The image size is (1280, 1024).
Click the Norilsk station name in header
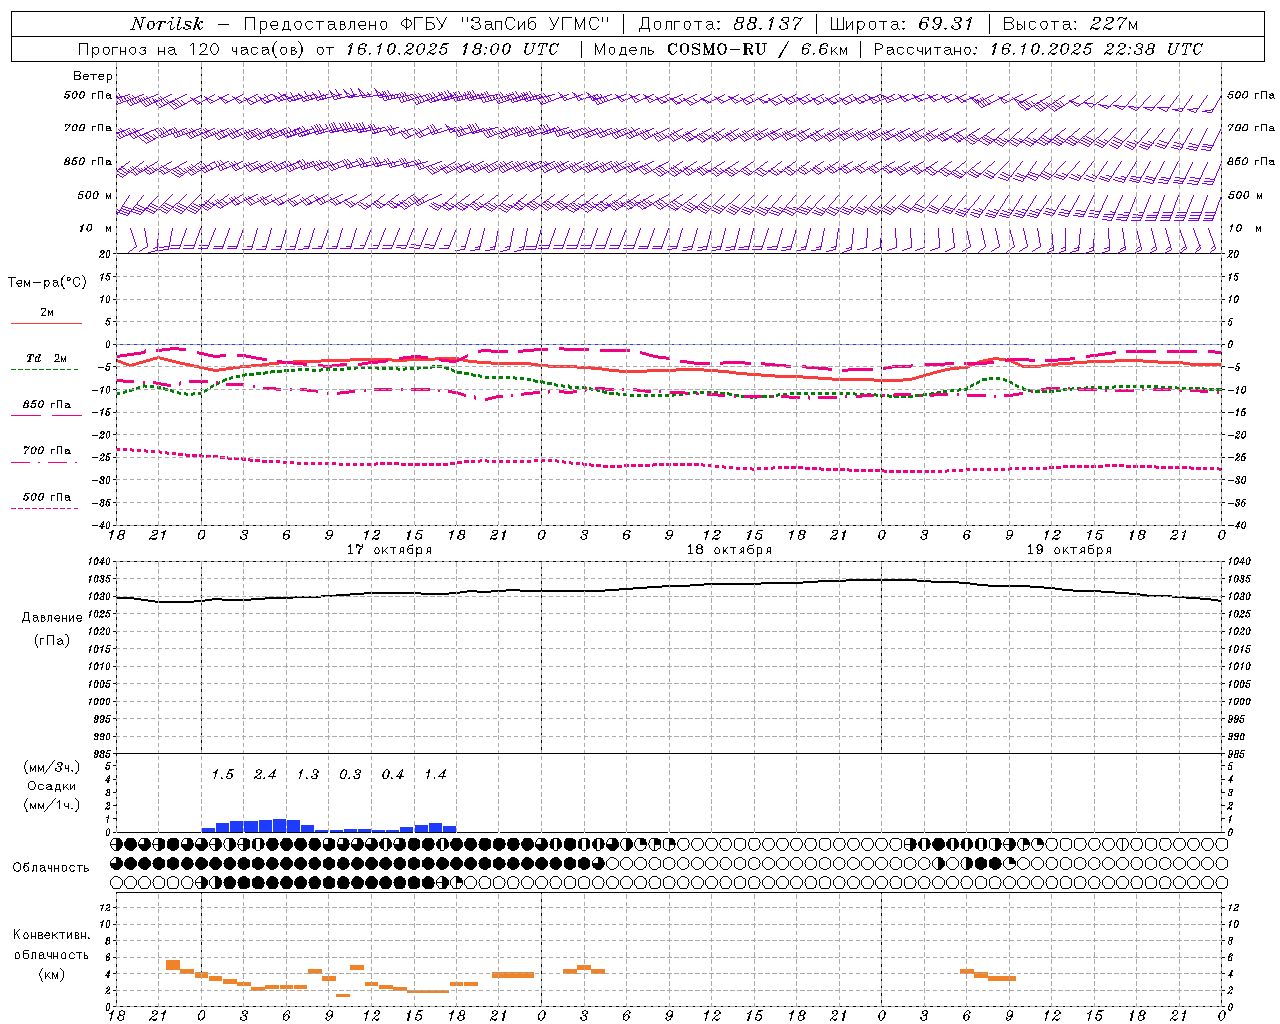[x=167, y=24]
